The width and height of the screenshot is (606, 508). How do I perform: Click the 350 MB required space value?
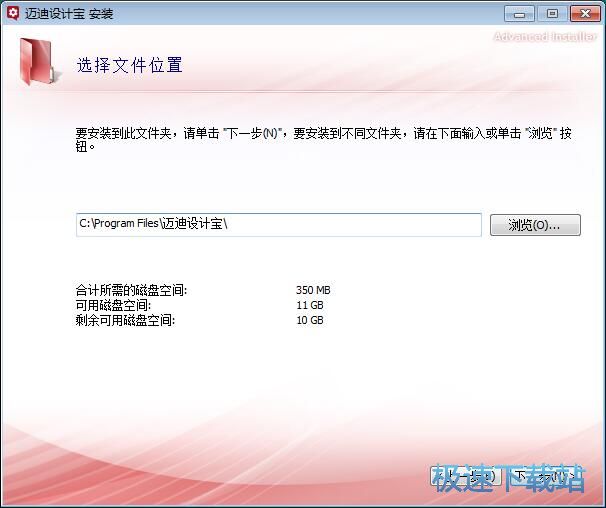pos(313,290)
